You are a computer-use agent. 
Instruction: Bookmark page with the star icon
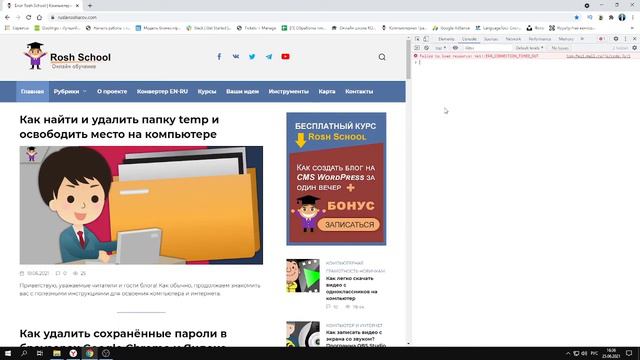[577, 18]
